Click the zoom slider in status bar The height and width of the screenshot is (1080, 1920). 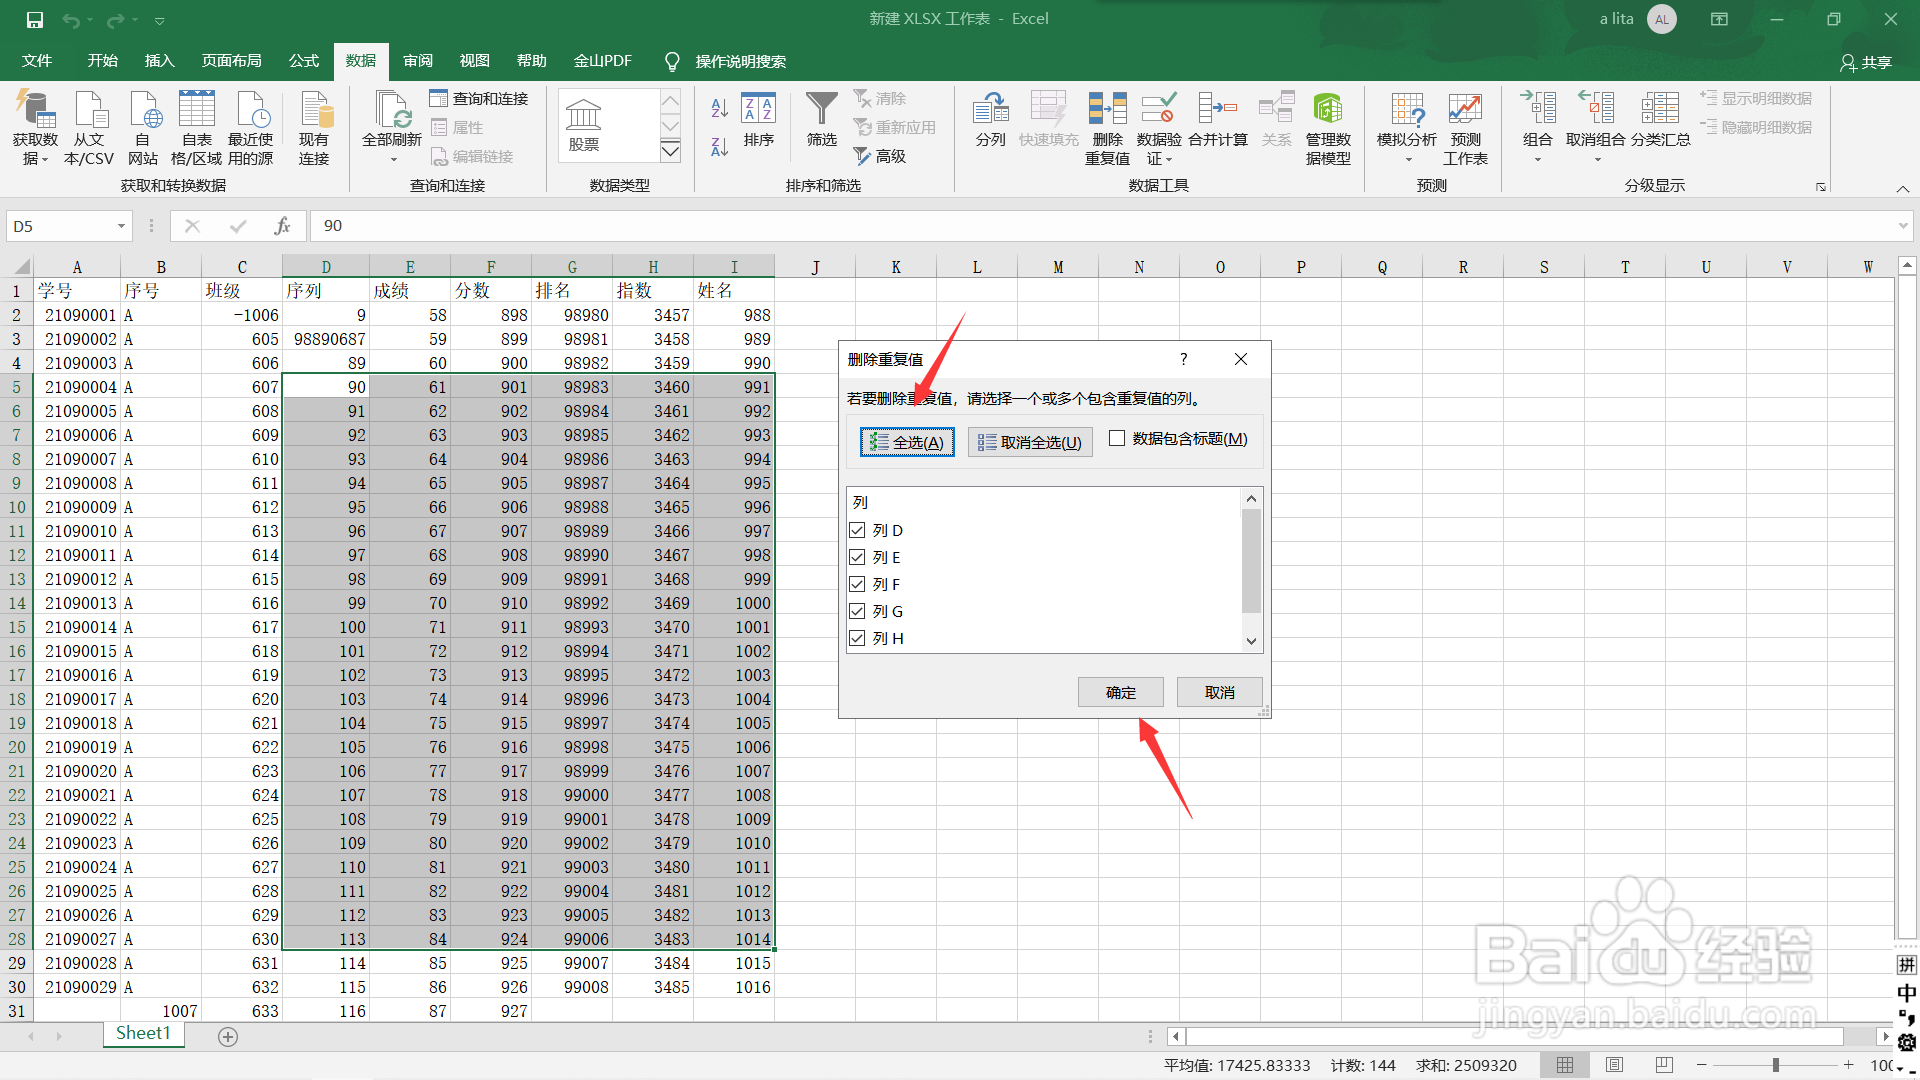tap(1775, 1065)
